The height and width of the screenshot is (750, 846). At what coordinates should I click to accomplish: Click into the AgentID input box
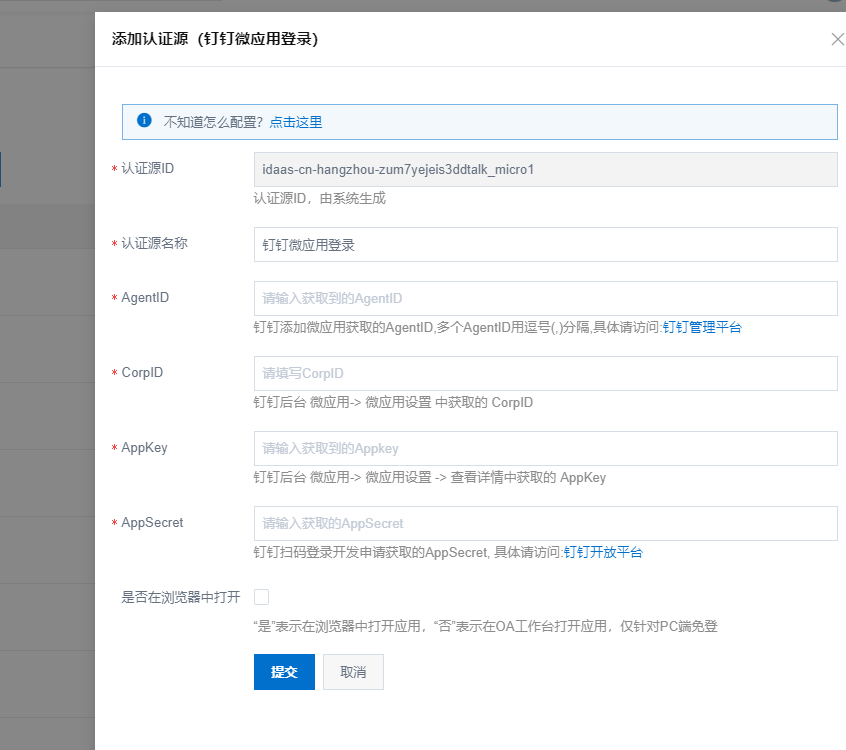(545, 298)
